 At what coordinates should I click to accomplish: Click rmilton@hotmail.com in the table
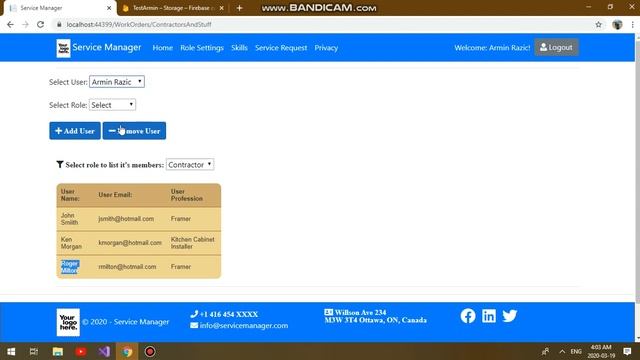point(127,267)
